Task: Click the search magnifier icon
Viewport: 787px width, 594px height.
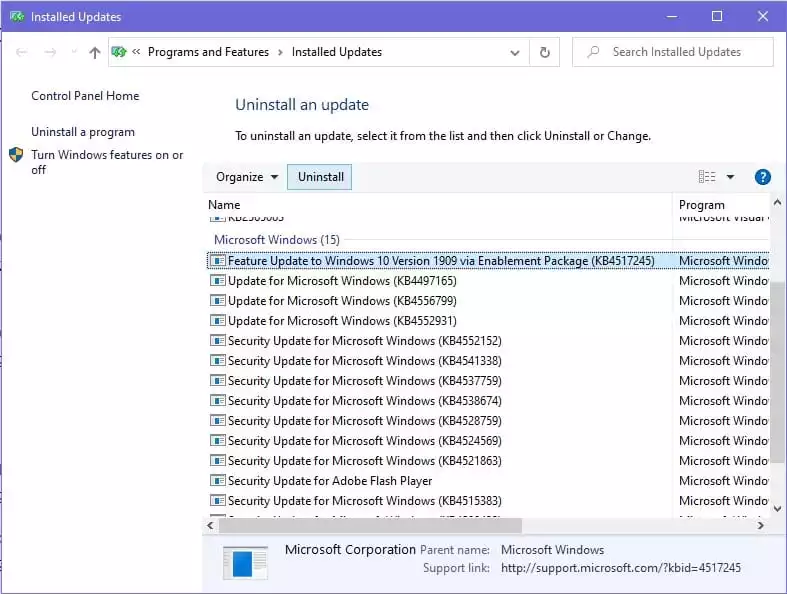Action: pos(593,52)
